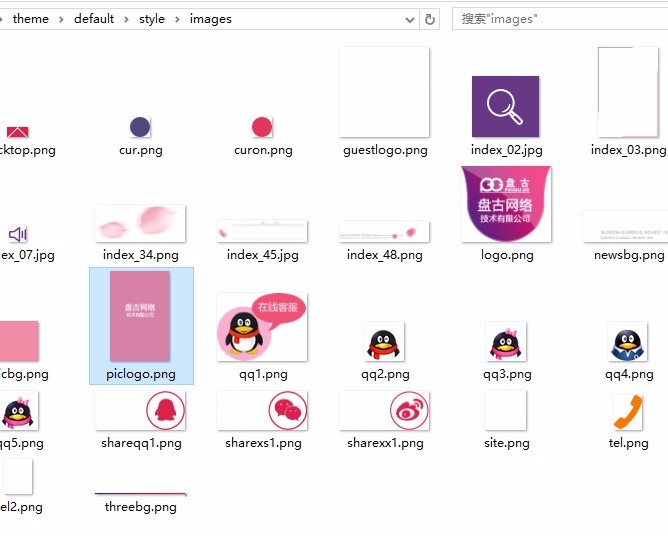Select the newsbg.png thumbnail
The image size is (668, 536).
[625, 227]
